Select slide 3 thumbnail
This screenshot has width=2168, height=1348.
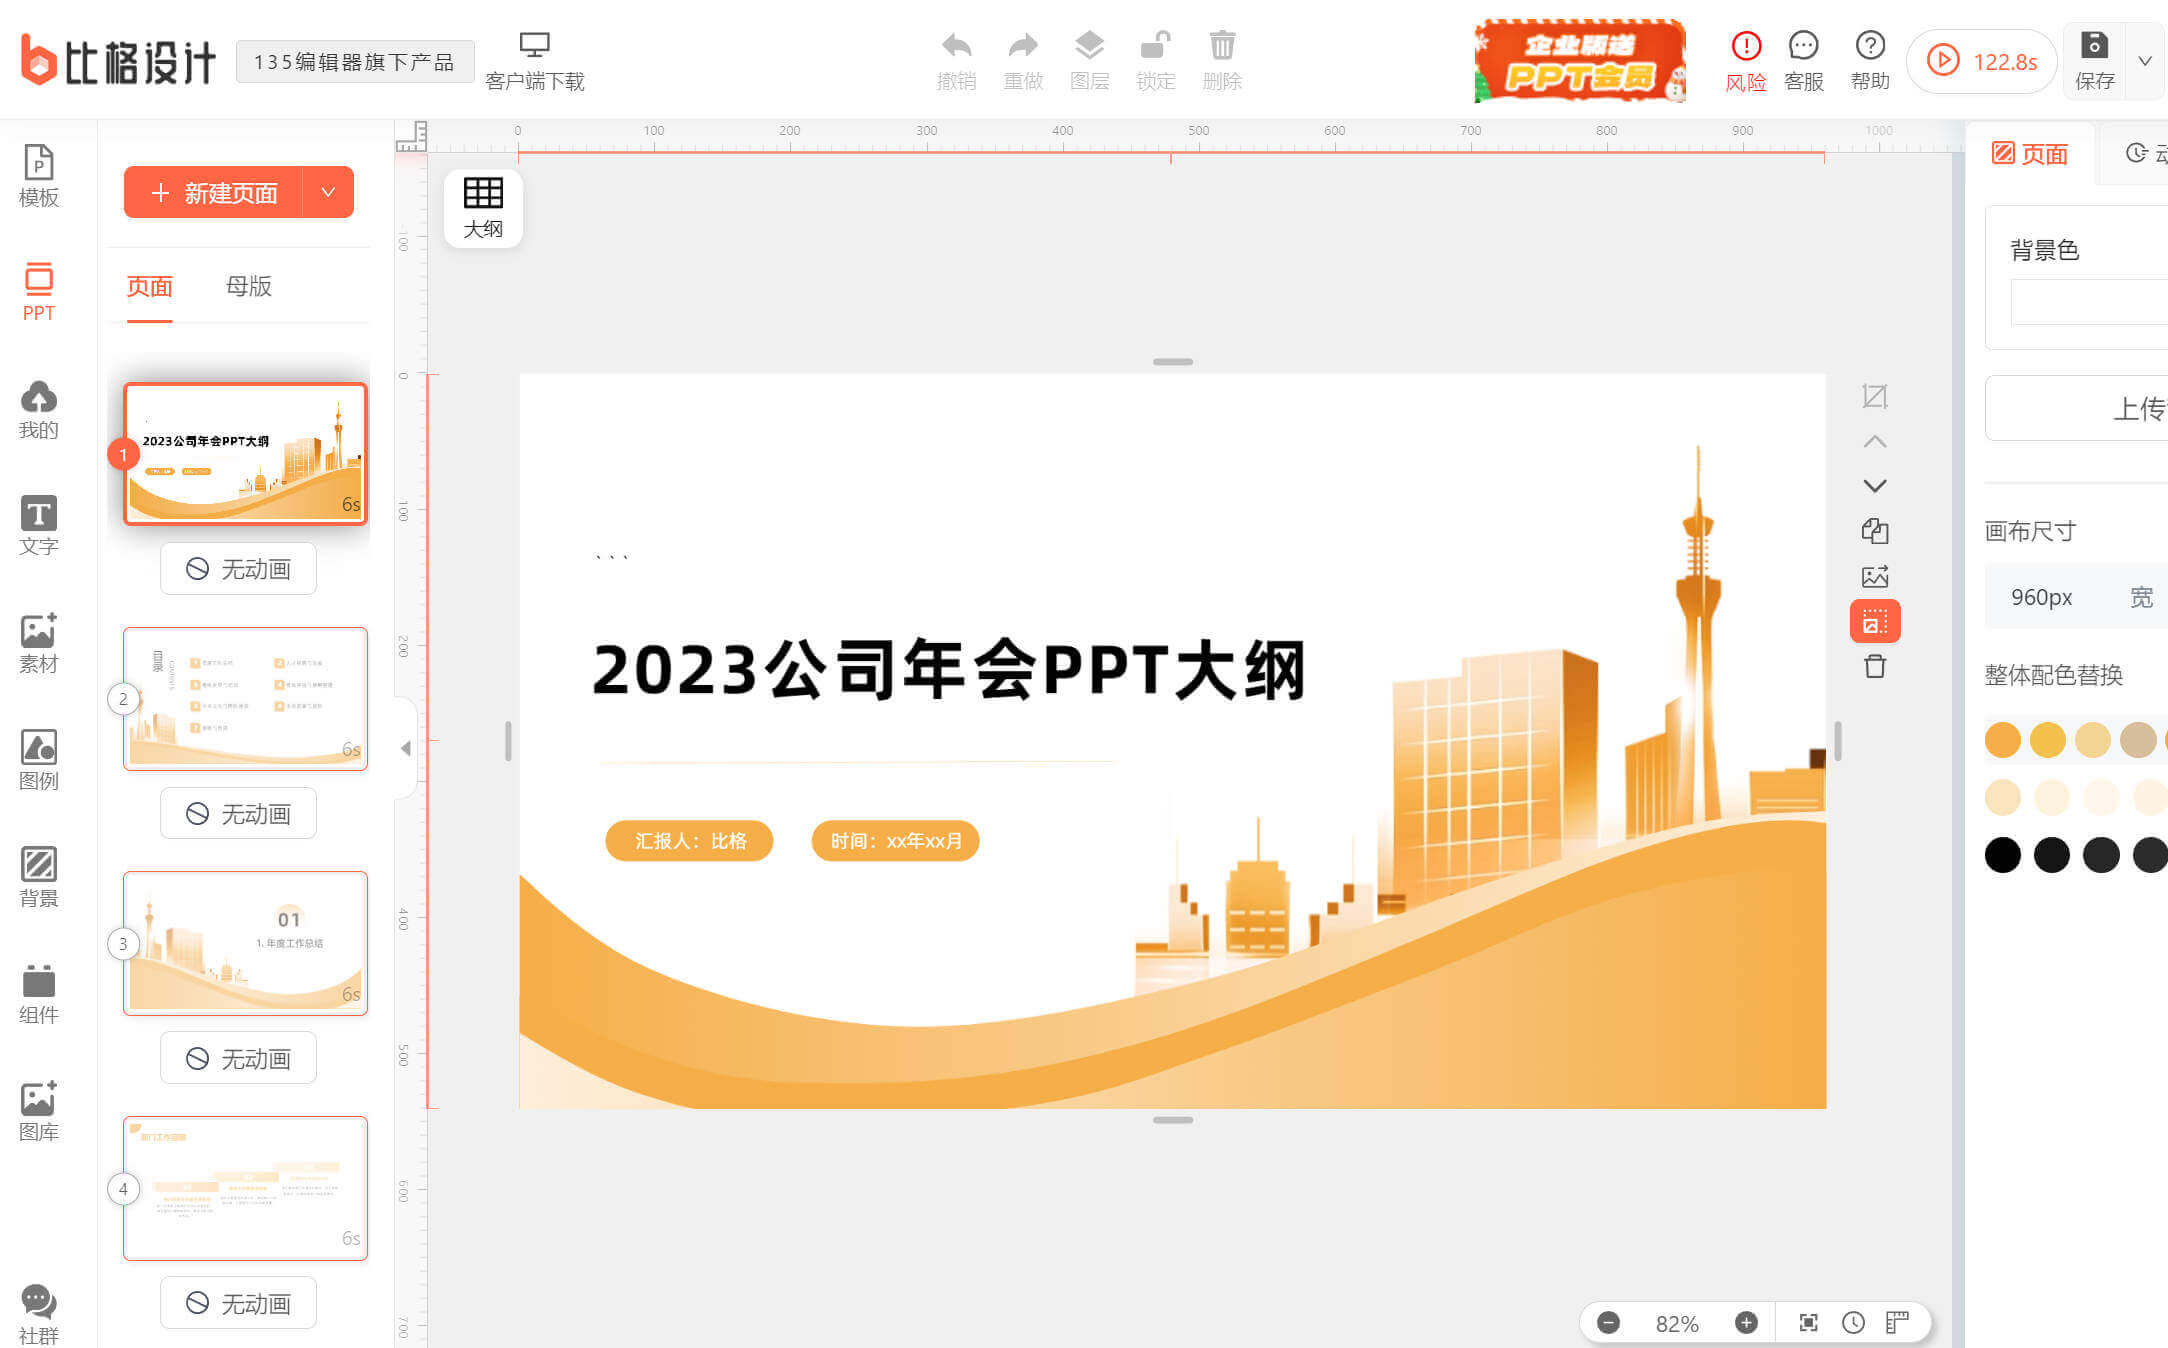[245, 943]
